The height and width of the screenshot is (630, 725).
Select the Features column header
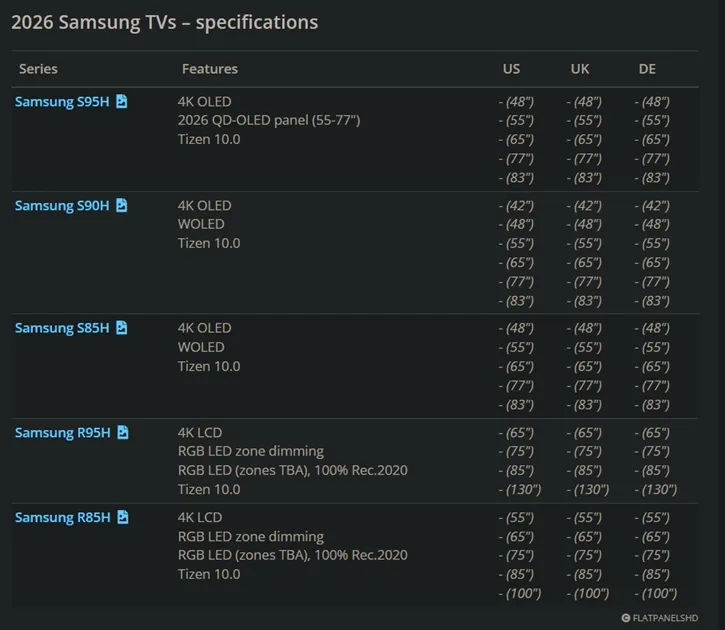pos(210,69)
